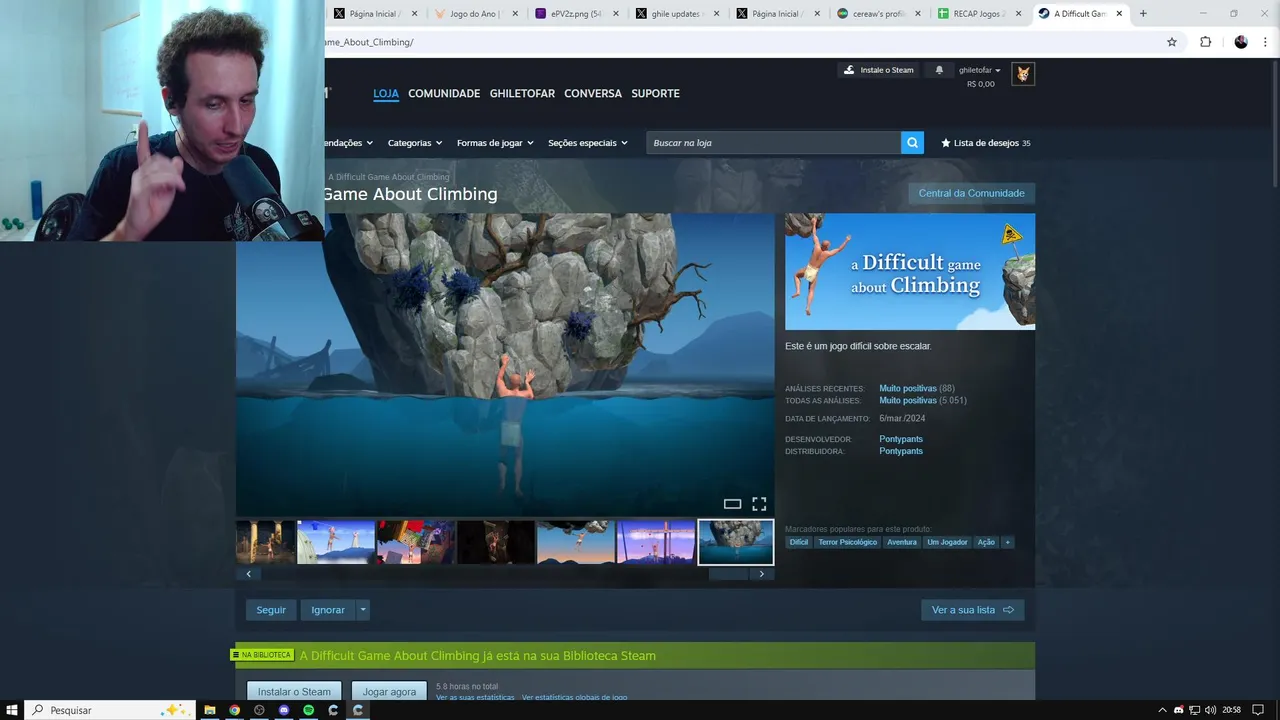The height and width of the screenshot is (720, 1280).
Task: Open distributor Pontypants link
Action: (x=900, y=451)
